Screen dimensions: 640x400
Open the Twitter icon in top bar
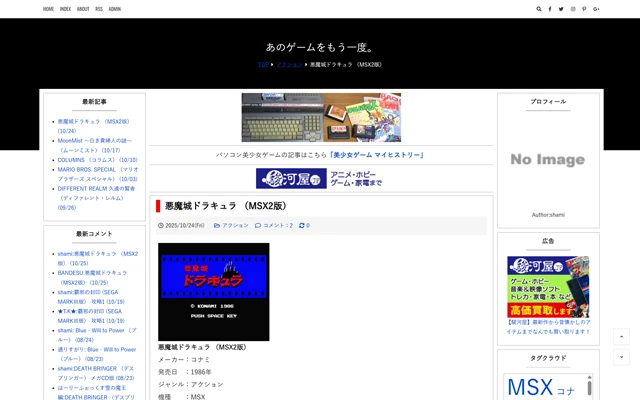tap(561, 9)
